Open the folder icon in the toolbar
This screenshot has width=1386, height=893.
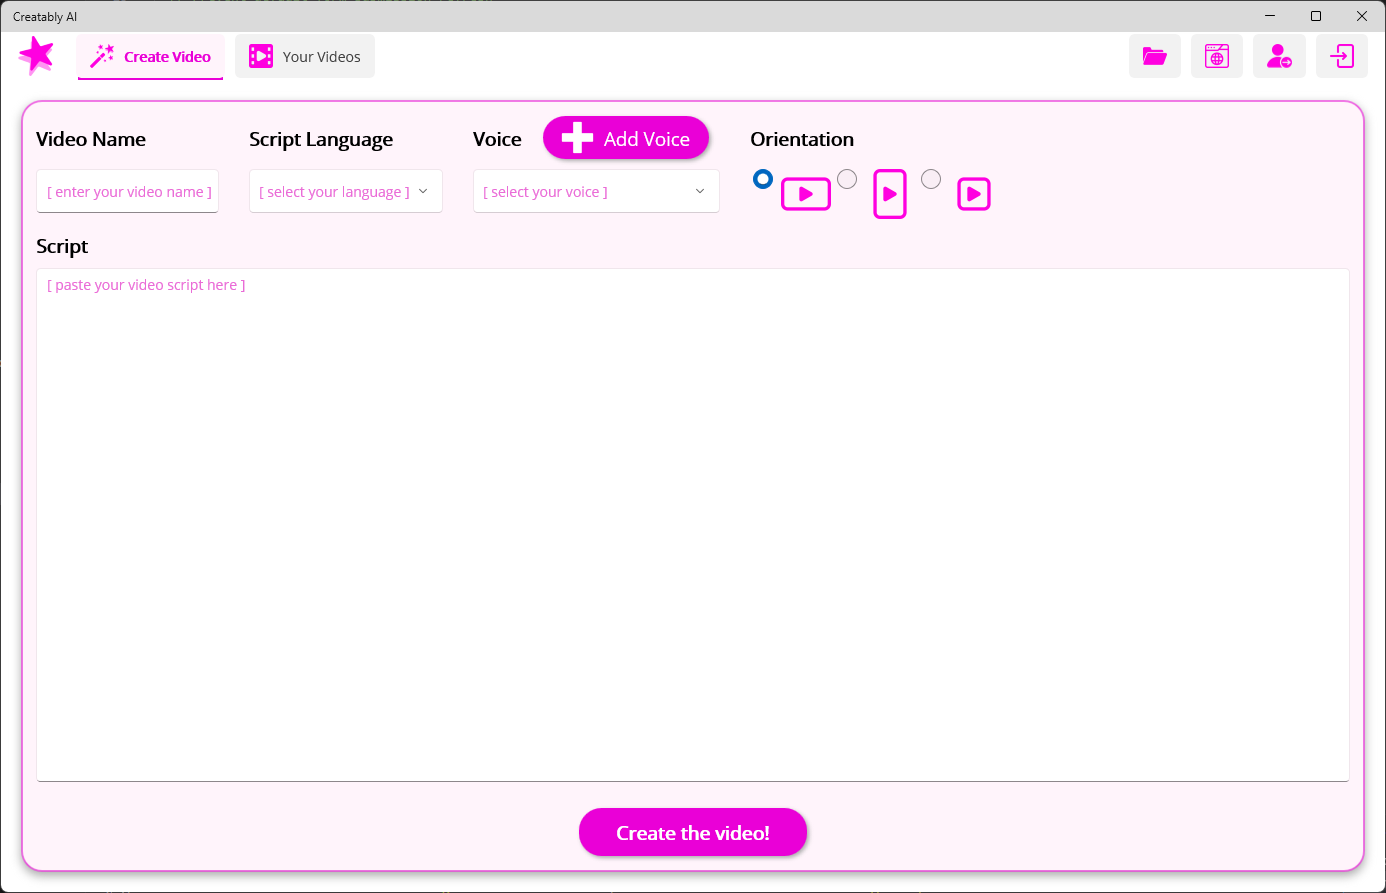pyautogui.click(x=1154, y=56)
